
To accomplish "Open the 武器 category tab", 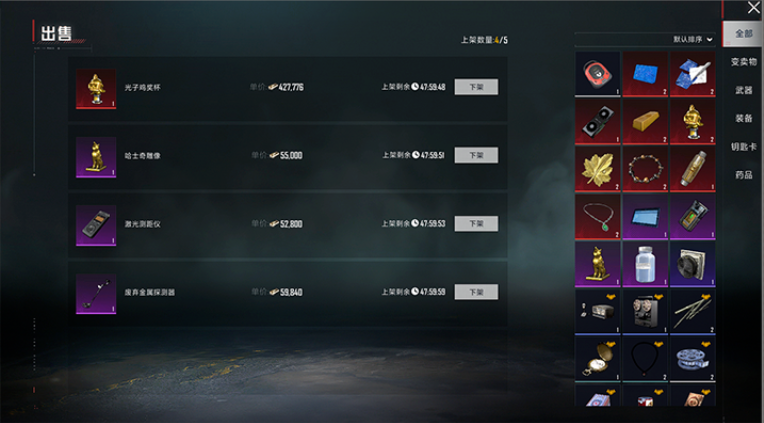I will (744, 90).
